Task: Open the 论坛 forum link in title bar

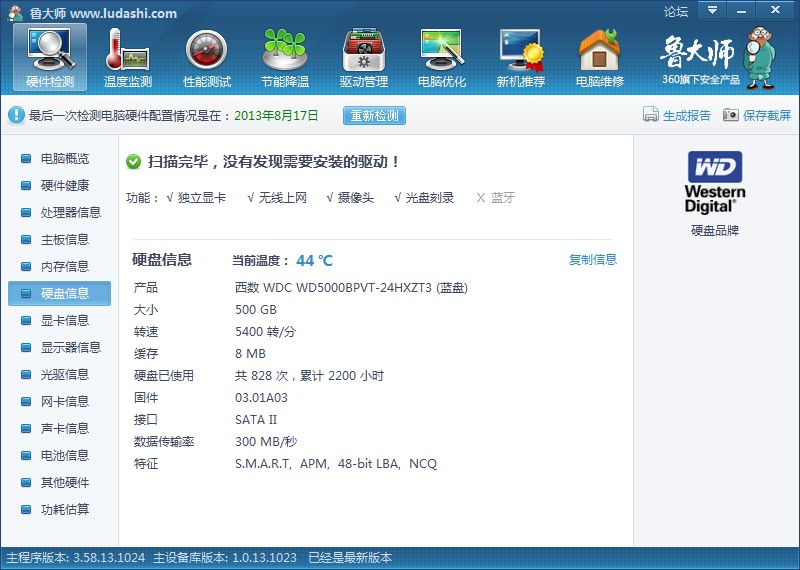Action: [x=676, y=12]
